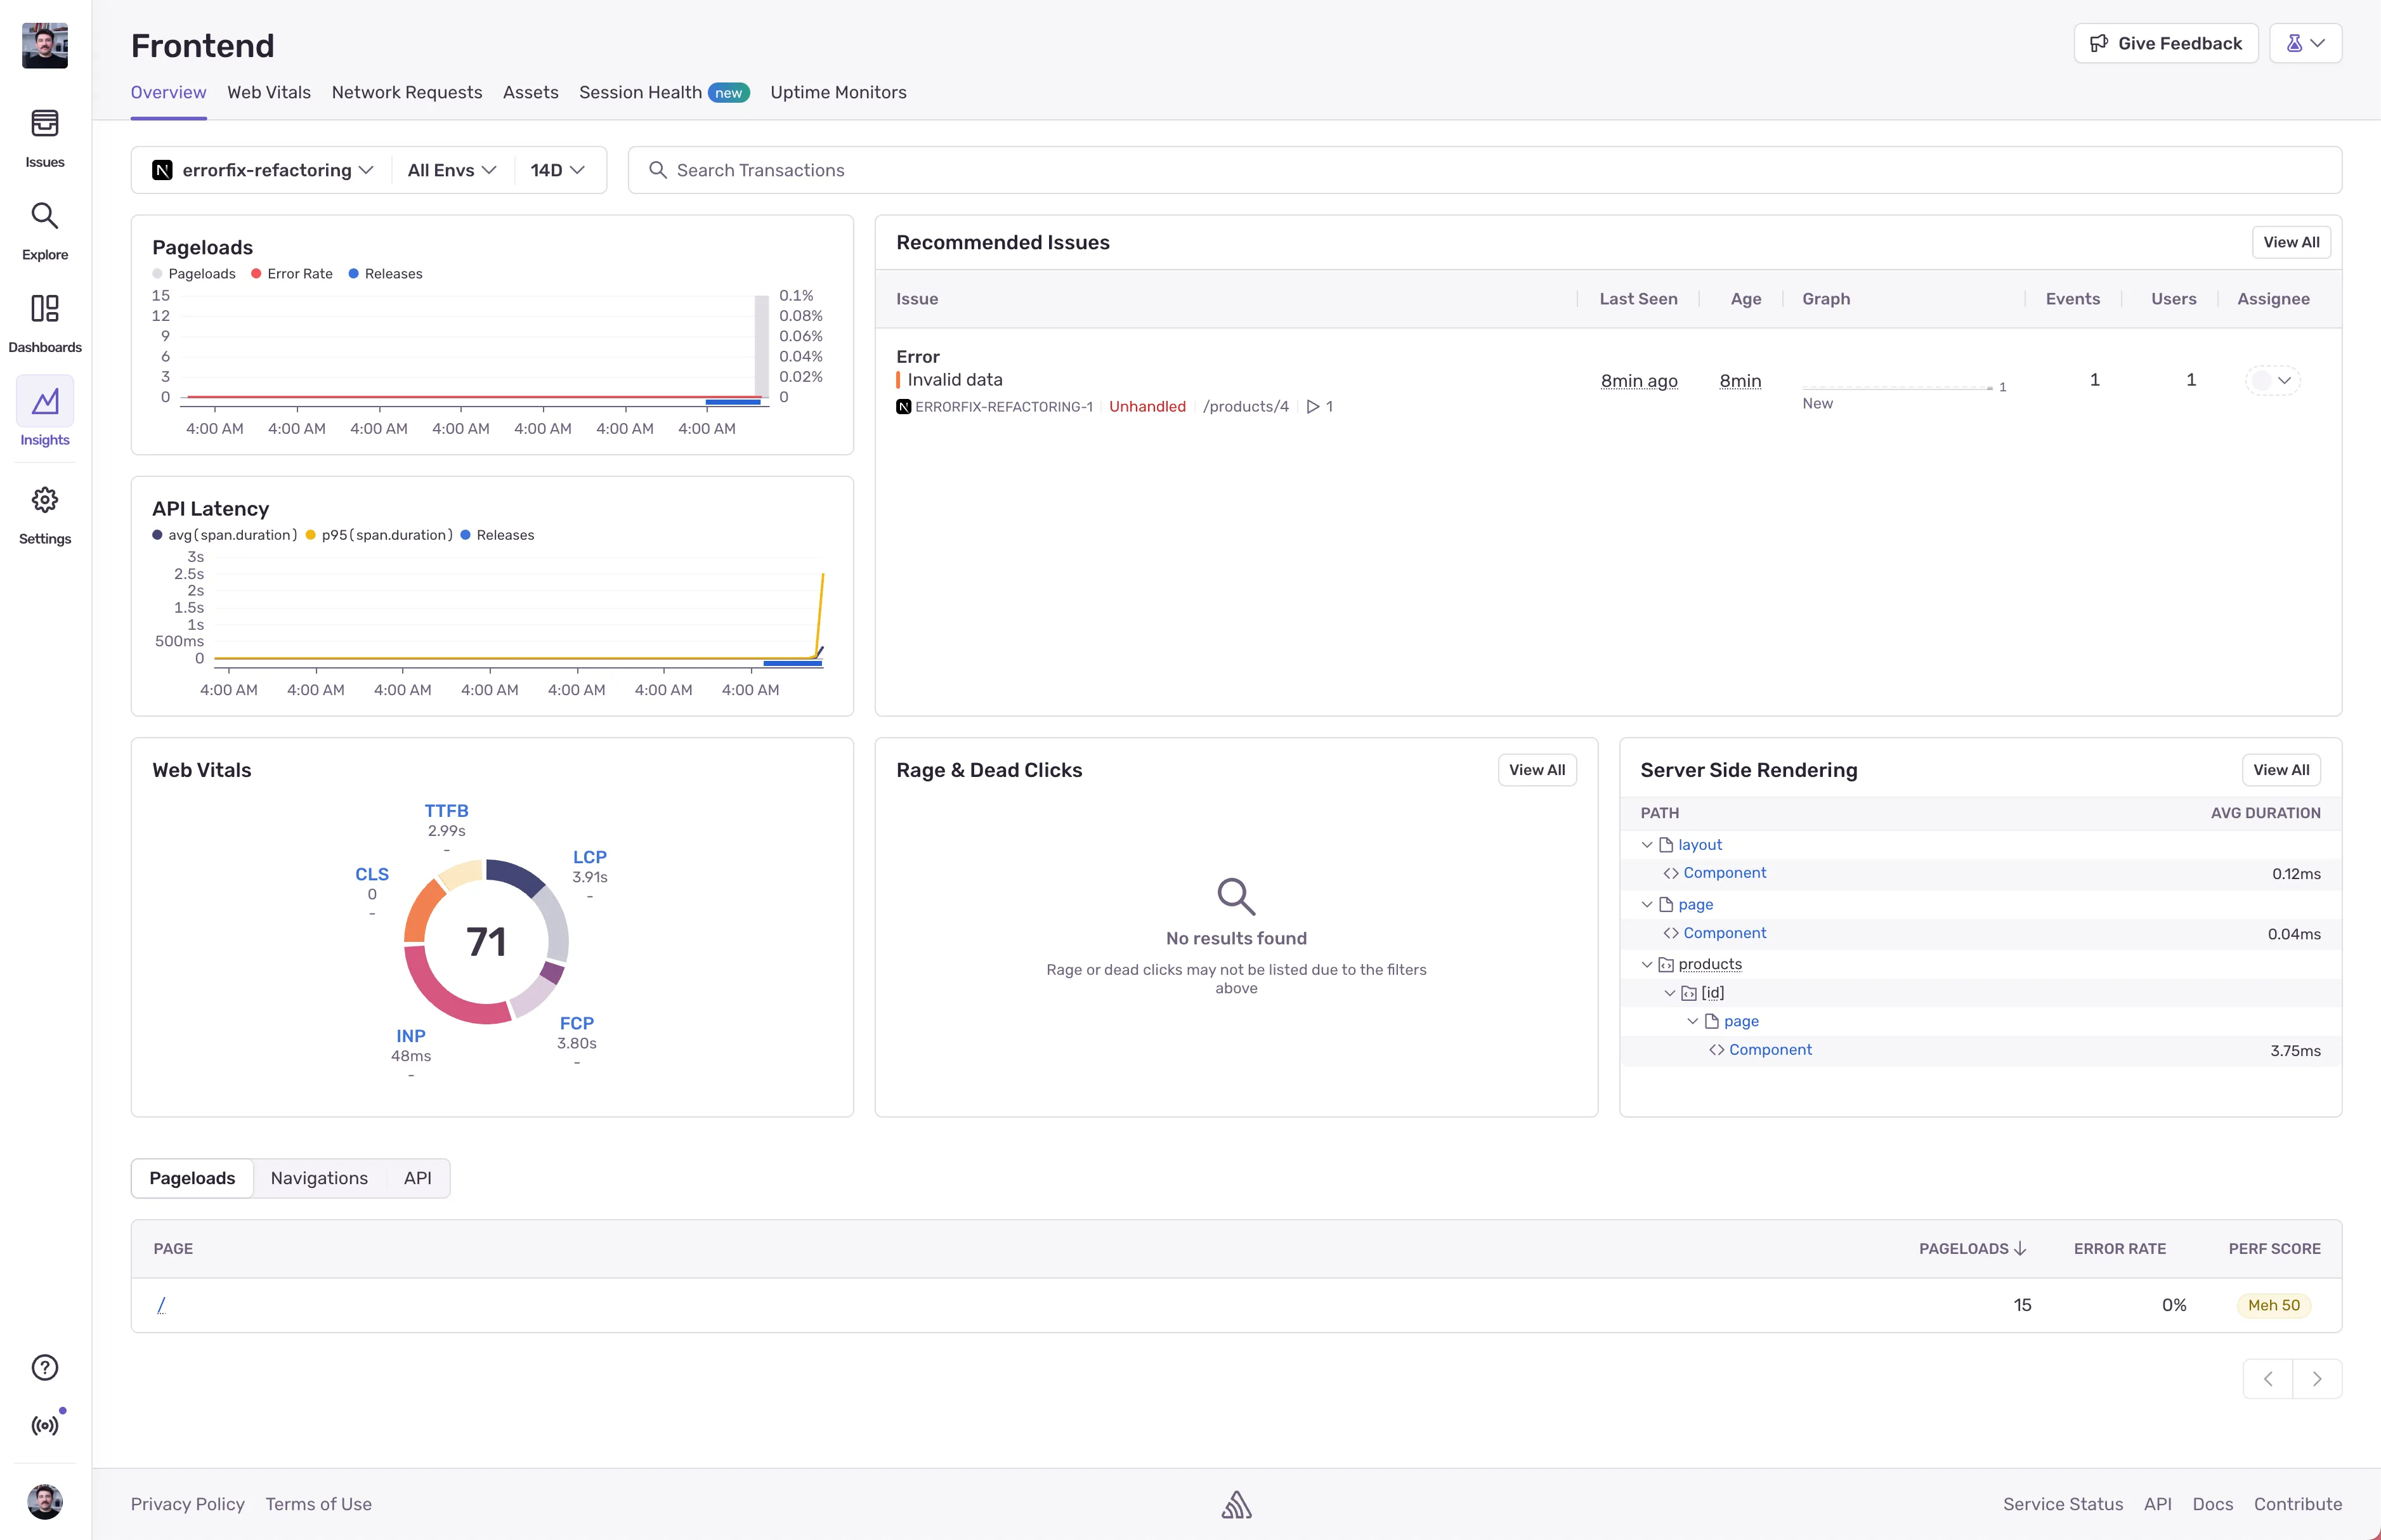The width and height of the screenshot is (2381, 1540).
Task: Open the help question mark icon
Action: coord(44,1367)
